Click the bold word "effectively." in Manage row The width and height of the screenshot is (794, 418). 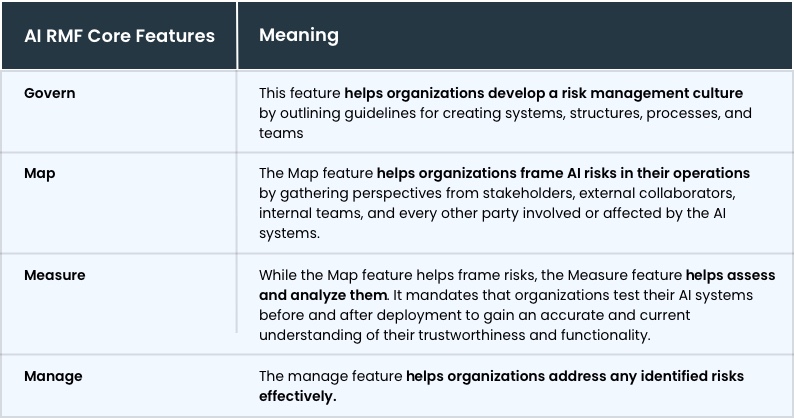298,396
